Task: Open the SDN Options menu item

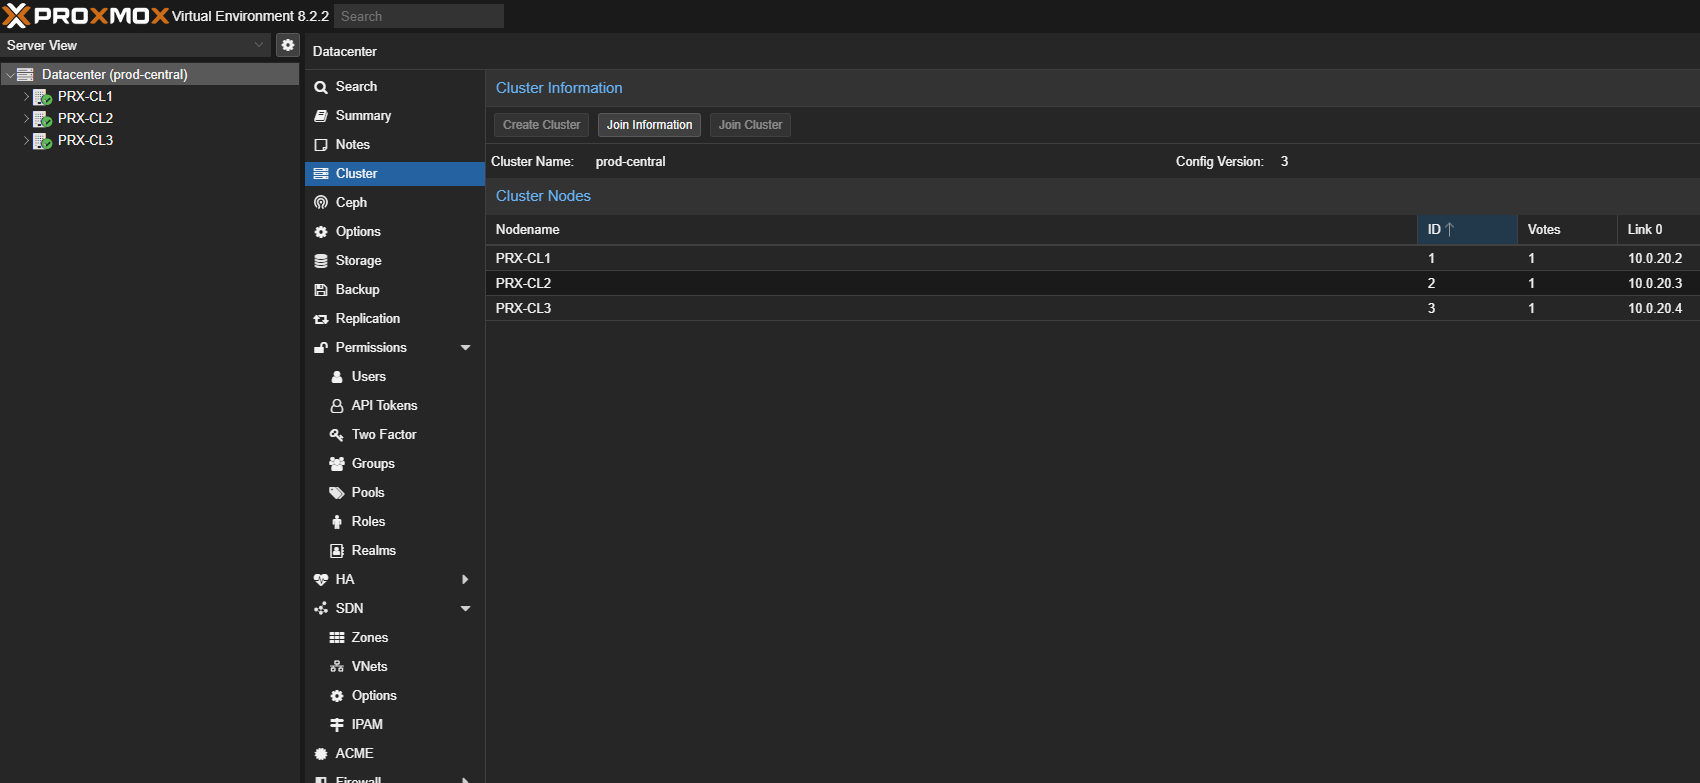Action: 395,696
